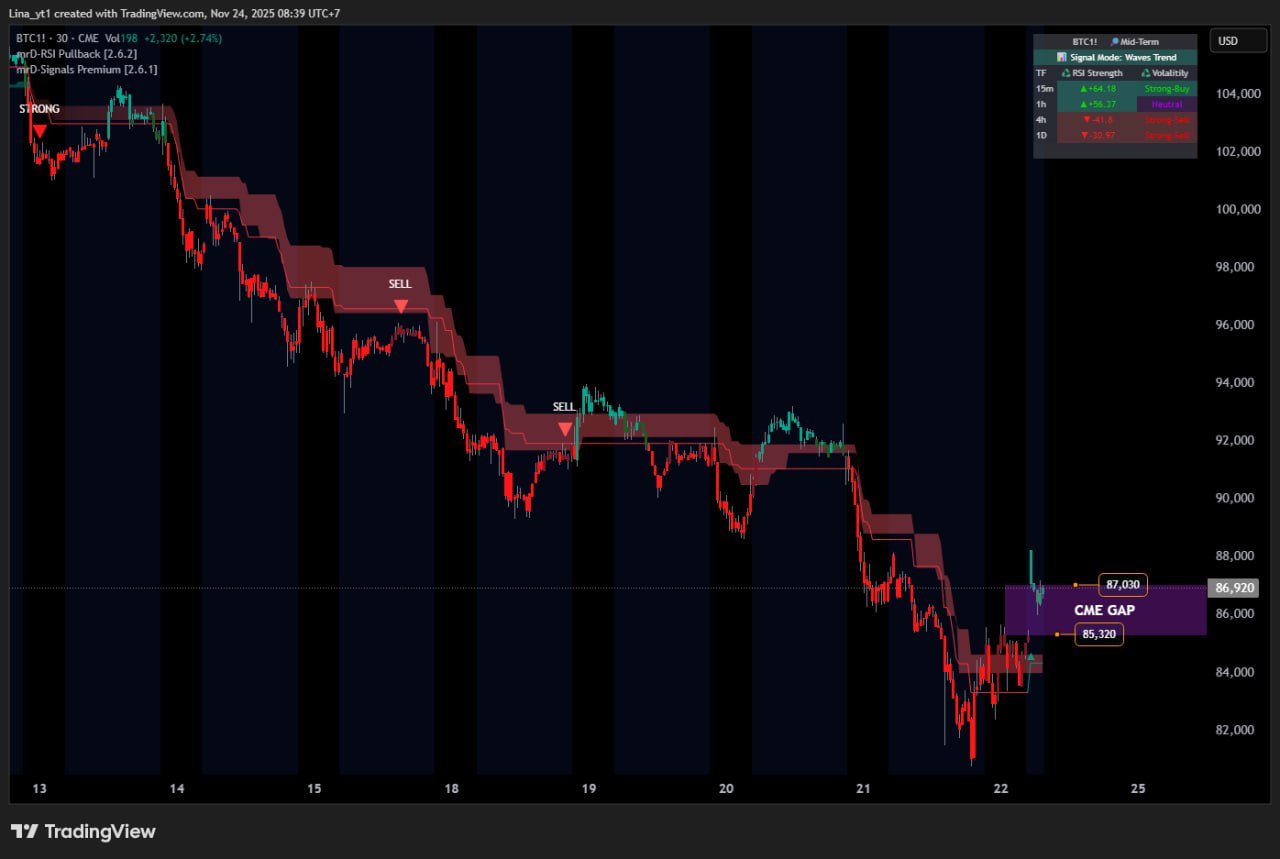The width and height of the screenshot is (1280, 859).
Task: Click the 15m Strong-Buy table cell
Action: [x=1167, y=89]
